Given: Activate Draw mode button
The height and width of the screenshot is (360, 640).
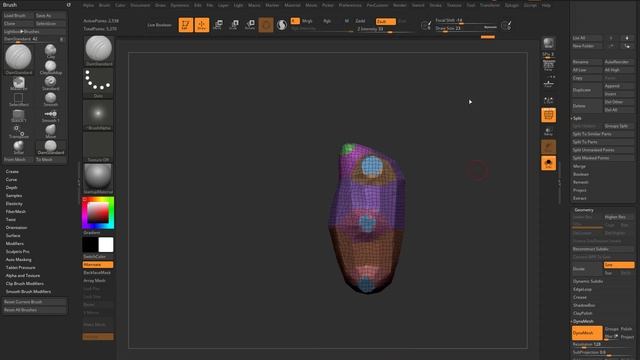Looking at the screenshot, I should pyautogui.click(x=202, y=25).
